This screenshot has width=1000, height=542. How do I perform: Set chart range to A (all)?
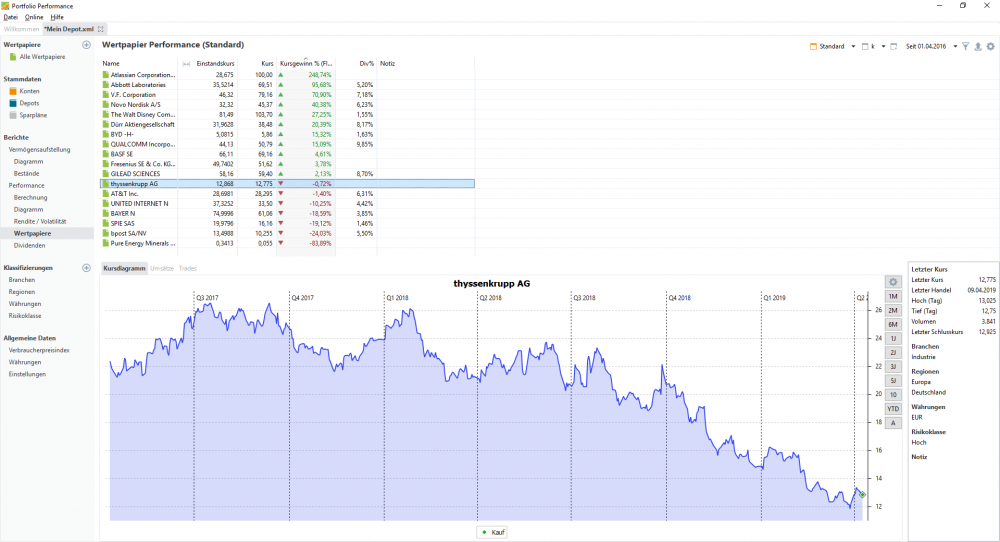pos(893,423)
